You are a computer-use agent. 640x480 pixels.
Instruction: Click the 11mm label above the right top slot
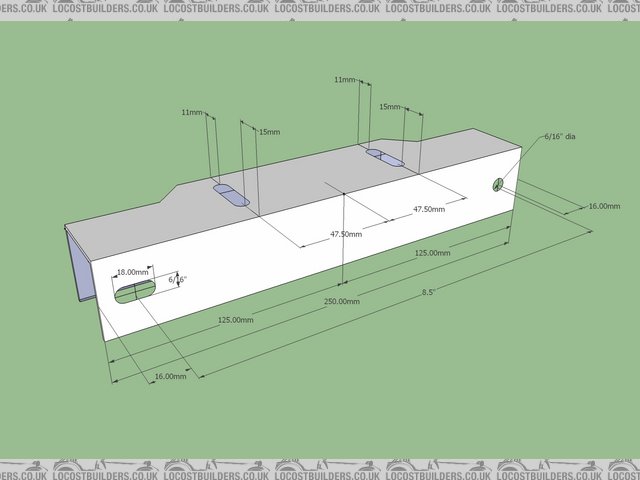[x=344, y=78]
